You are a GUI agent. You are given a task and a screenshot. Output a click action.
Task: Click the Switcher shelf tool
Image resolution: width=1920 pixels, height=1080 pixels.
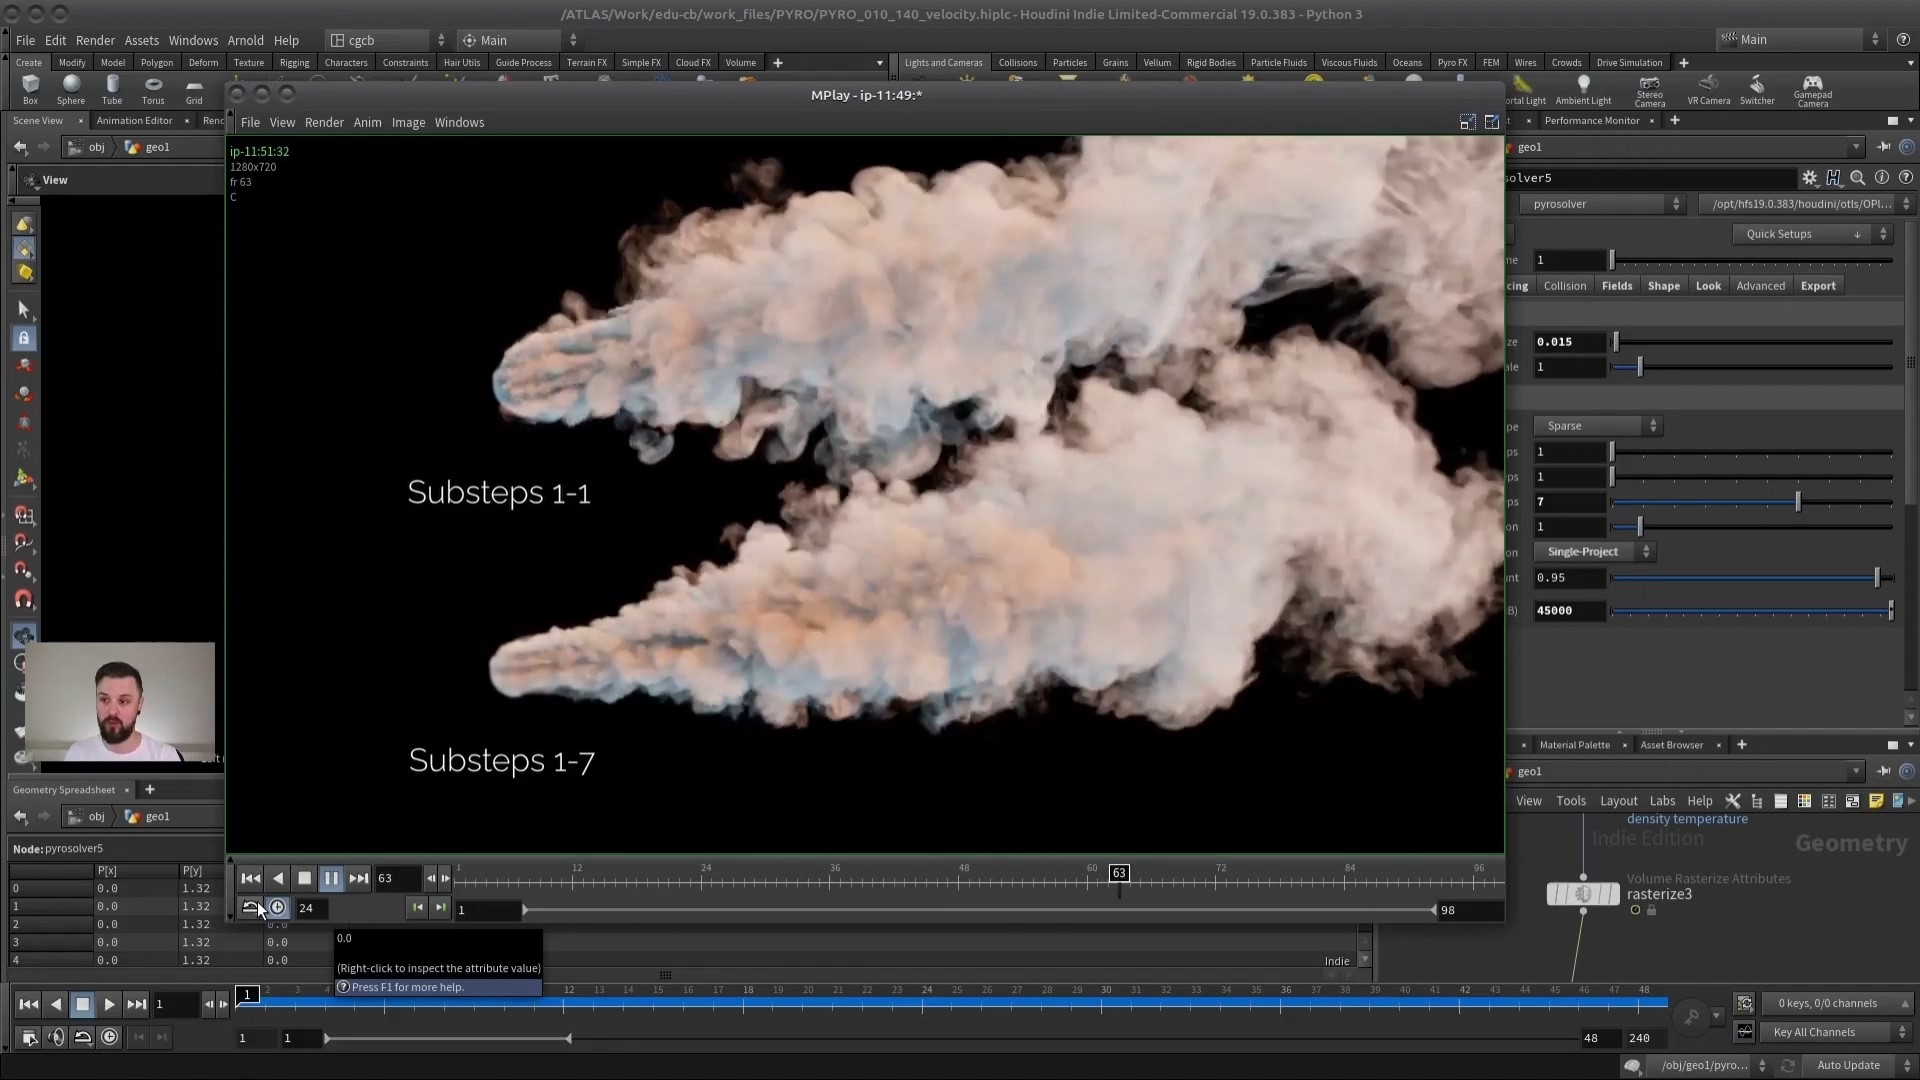coord(1757,89)
